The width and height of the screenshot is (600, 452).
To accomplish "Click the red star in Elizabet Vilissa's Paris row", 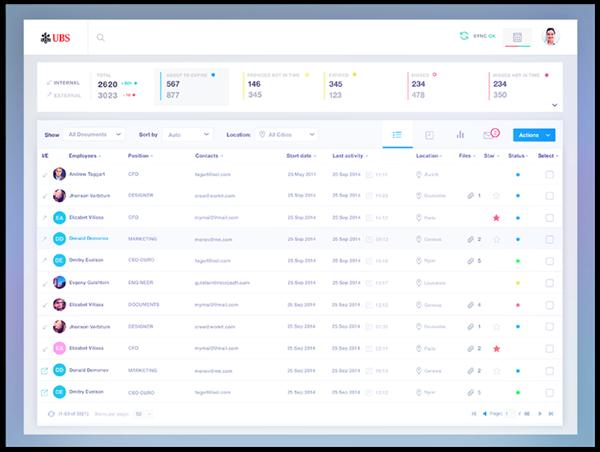I will pyautogui.click(x=496, y=217).
